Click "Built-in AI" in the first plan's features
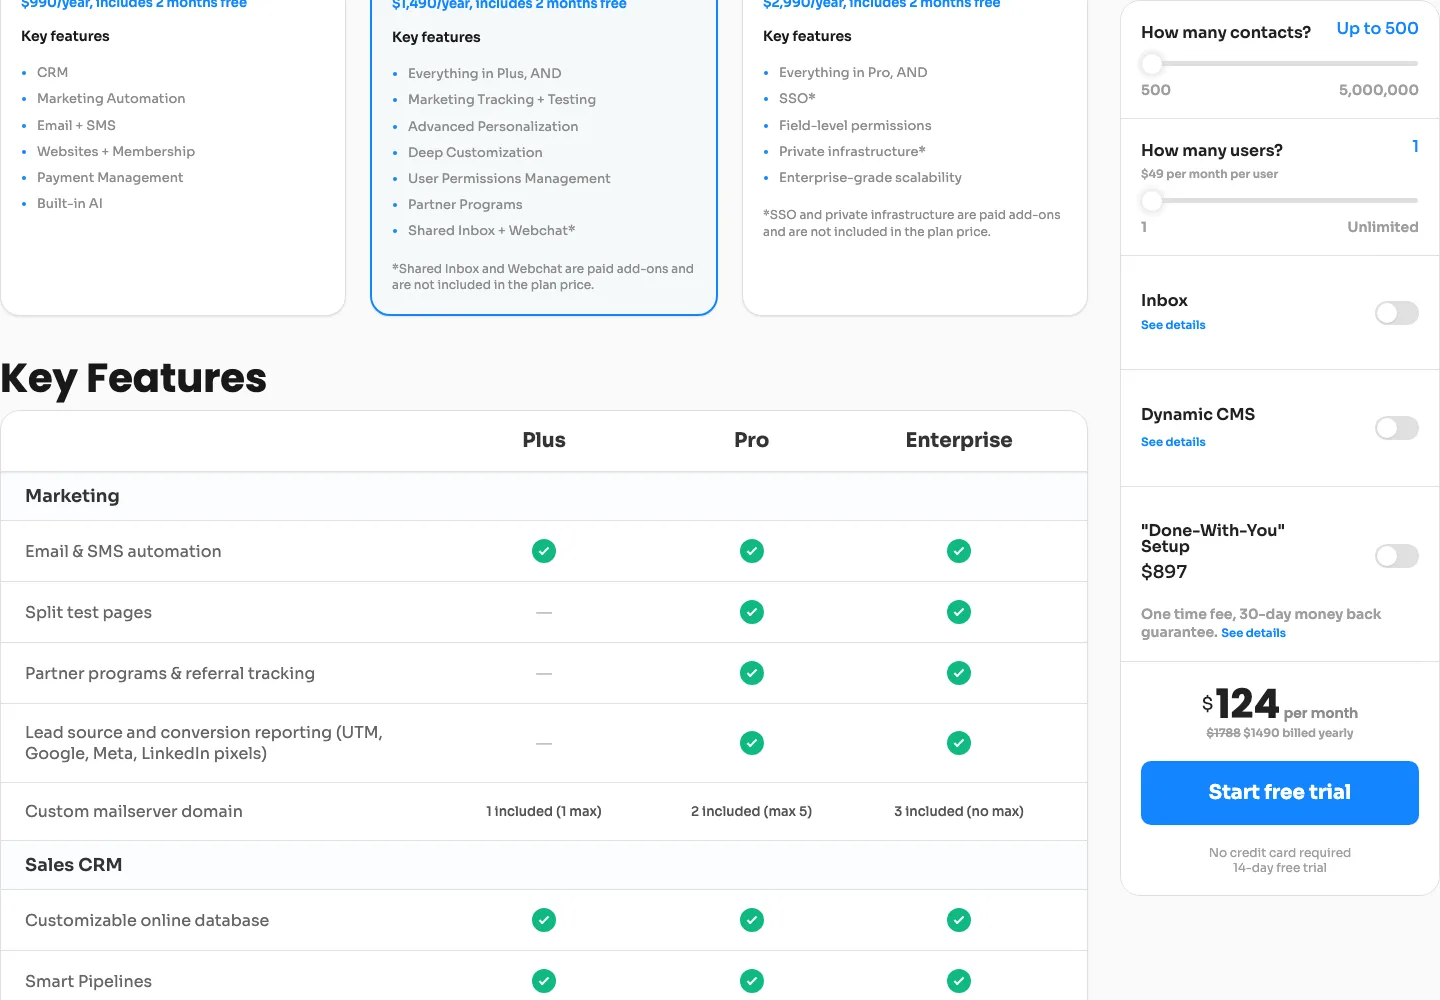This screenshot has width=1440, height=1000. (x=70, y=203)
